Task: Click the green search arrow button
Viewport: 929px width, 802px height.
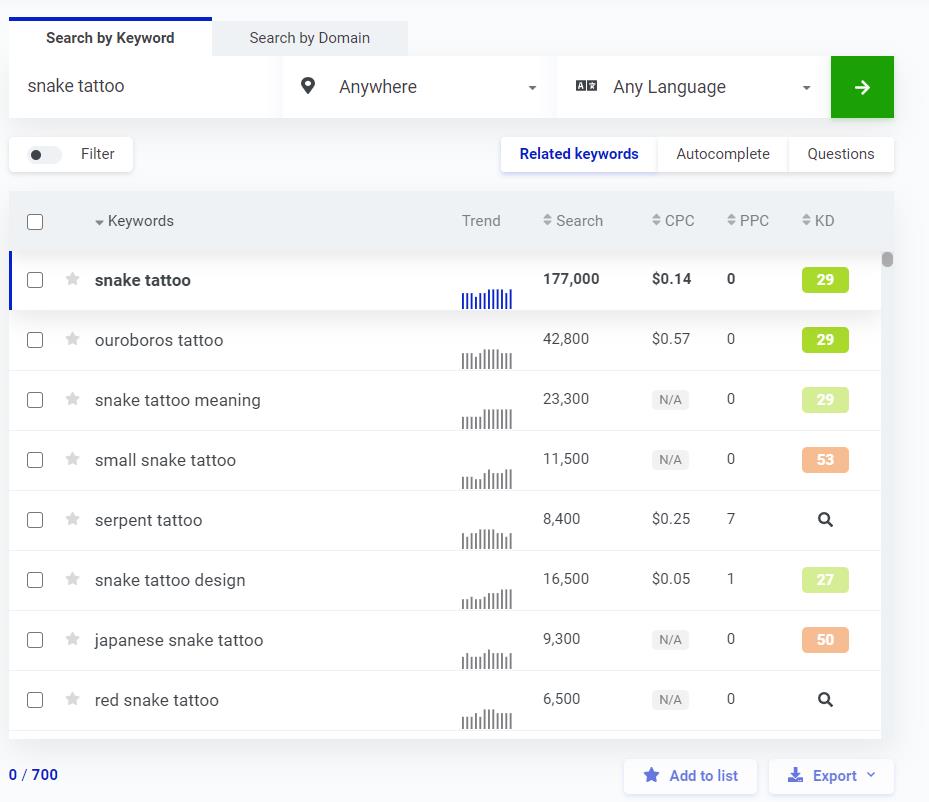Action: tap(862, 87)
